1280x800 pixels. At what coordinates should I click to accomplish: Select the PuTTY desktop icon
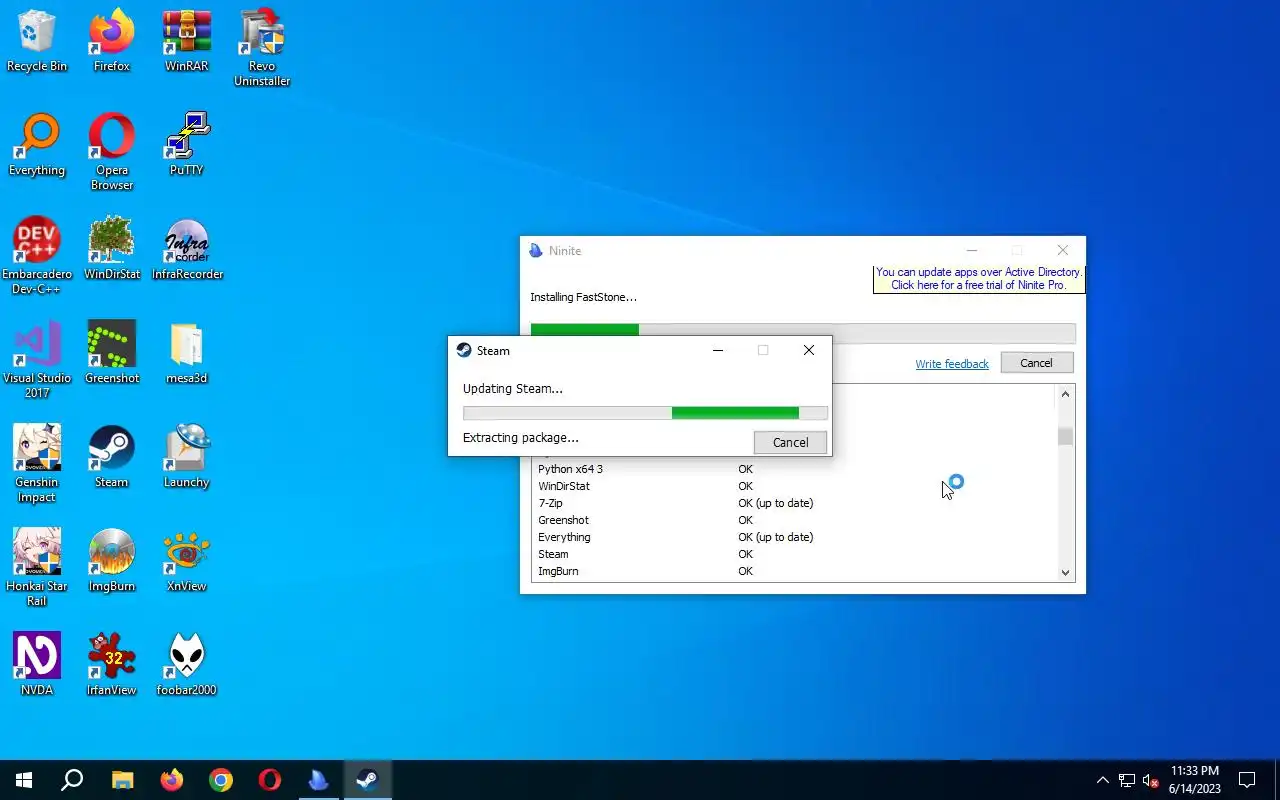point(187,145)
